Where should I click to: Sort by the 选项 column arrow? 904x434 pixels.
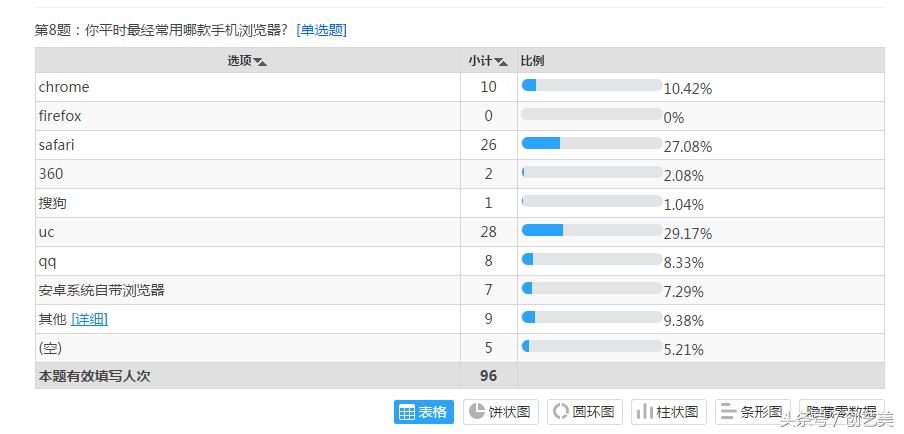click(260, 62)
